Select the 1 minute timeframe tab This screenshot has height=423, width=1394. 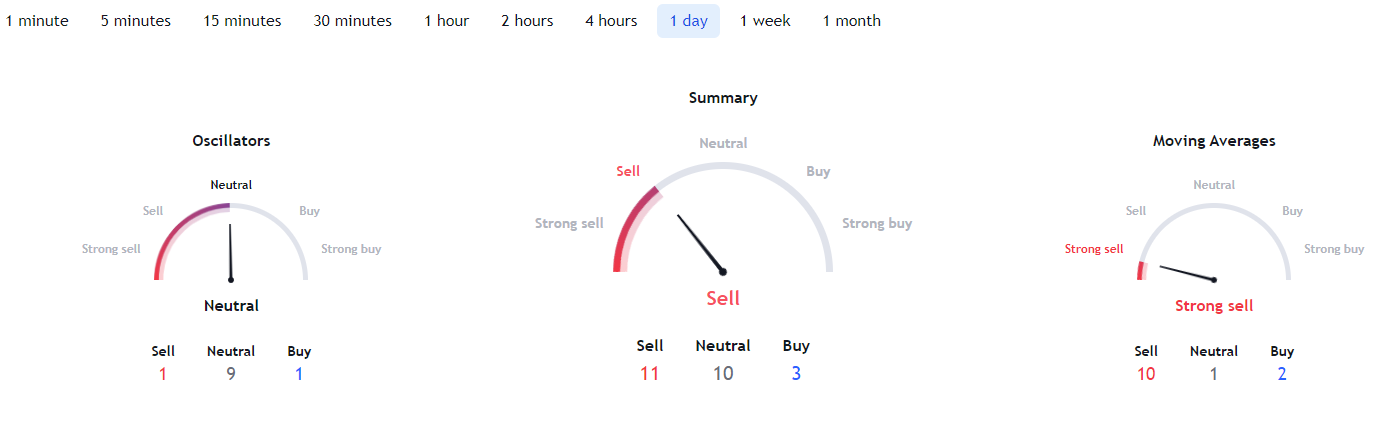[x=37, y=21]
